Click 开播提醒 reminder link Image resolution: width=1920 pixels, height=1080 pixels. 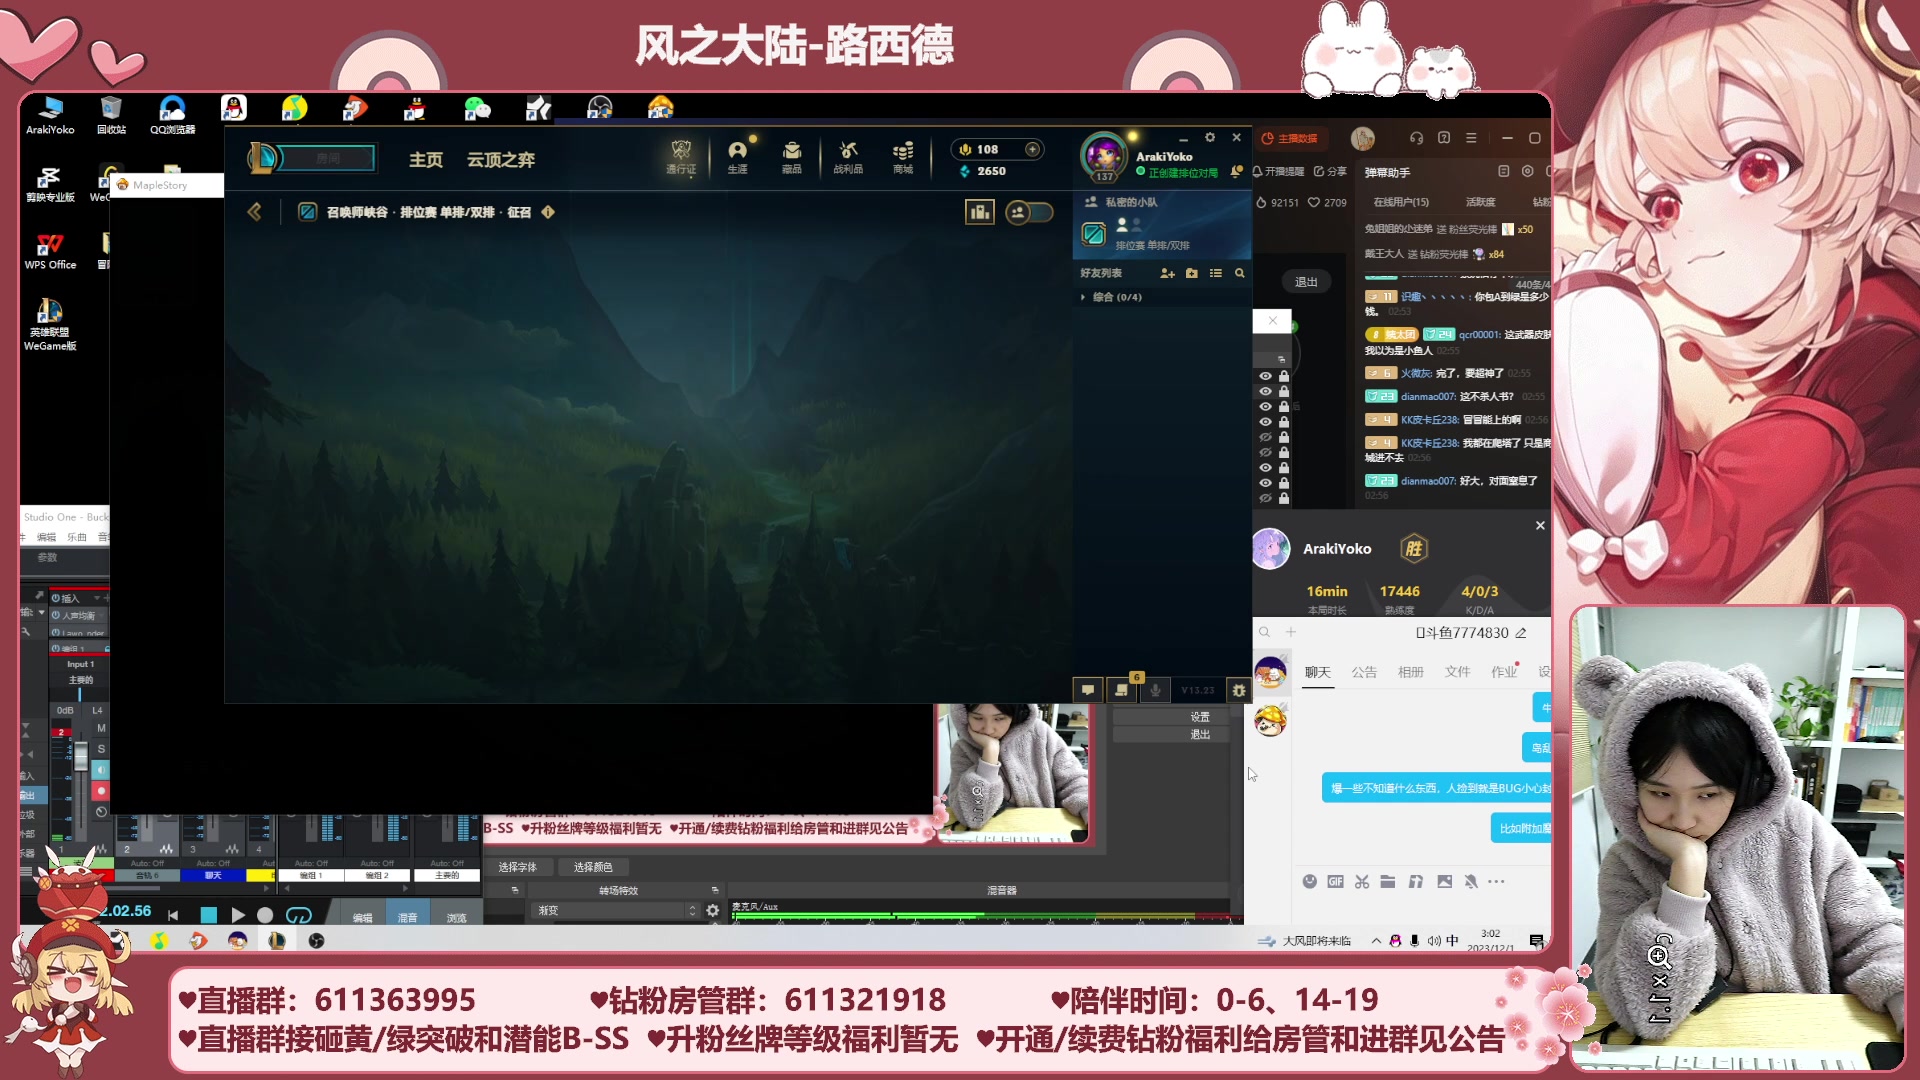(1279, 172)
